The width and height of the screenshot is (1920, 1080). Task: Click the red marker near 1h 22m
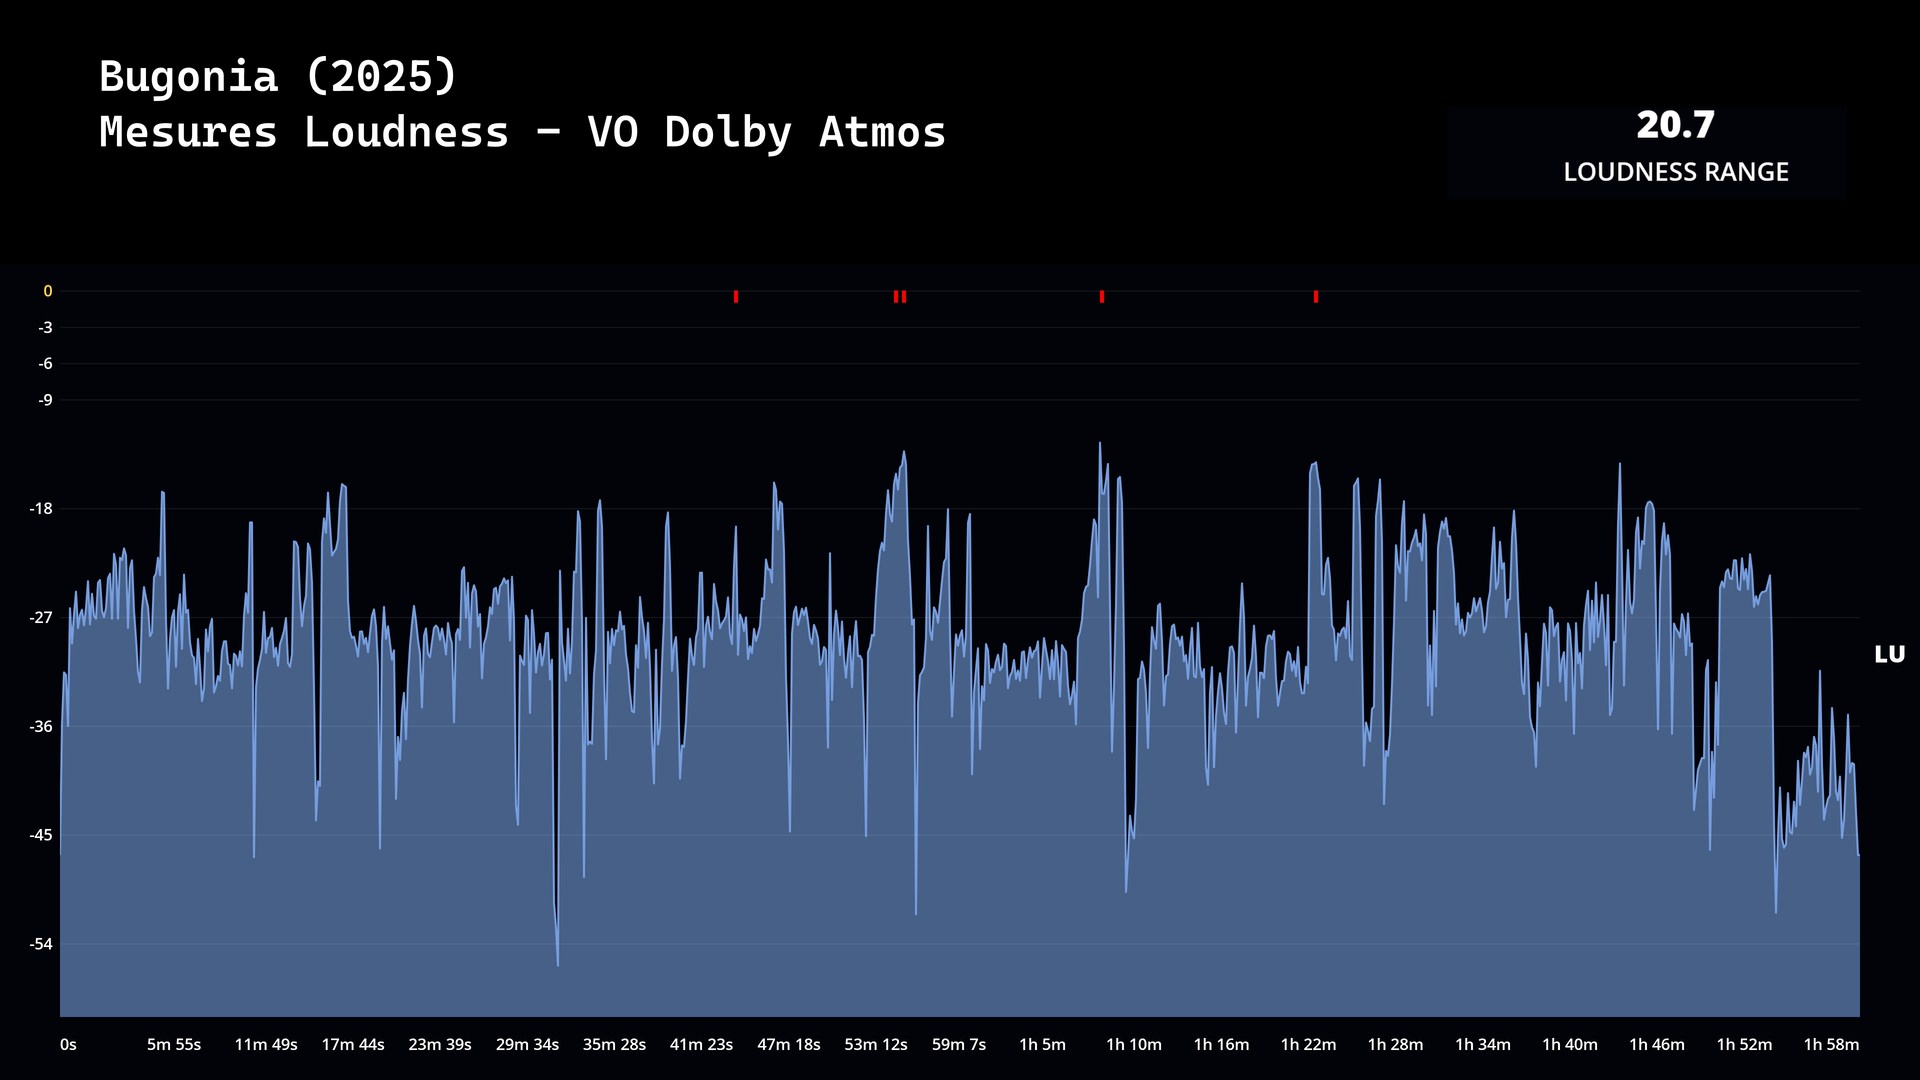(x=1316, y=297)
